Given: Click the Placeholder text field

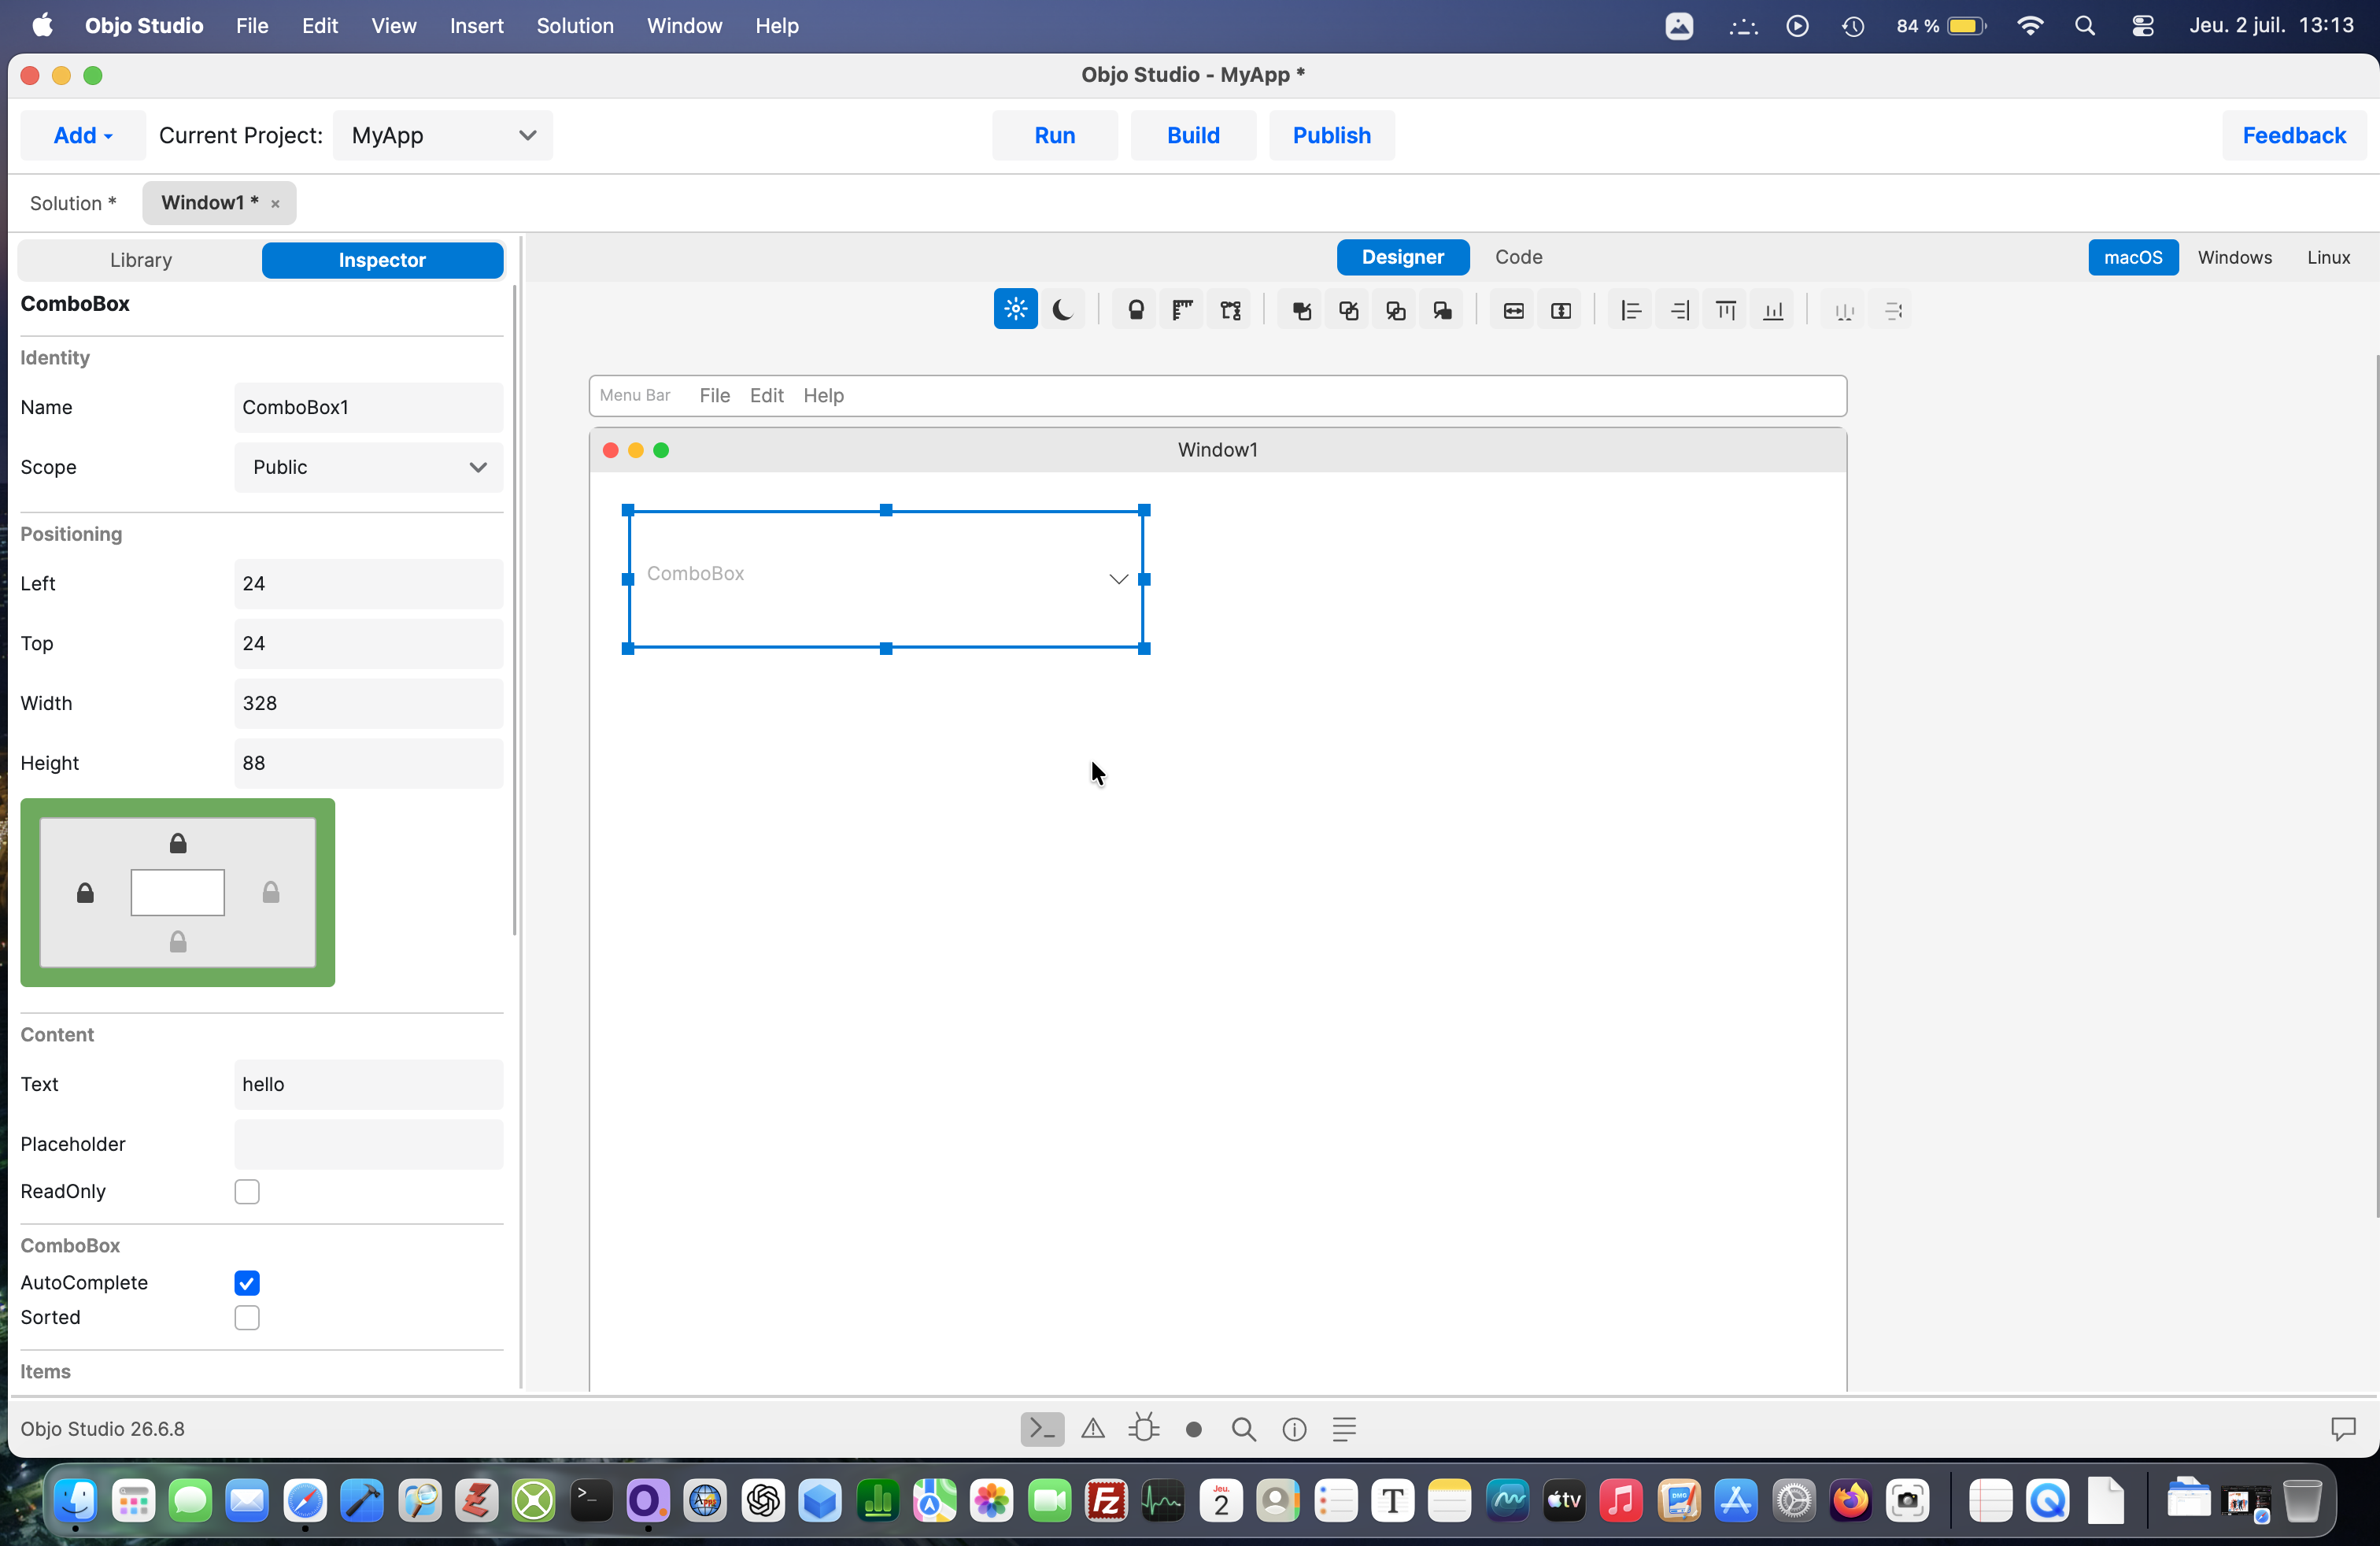Looking at the screenshot, I should 368,1143.
